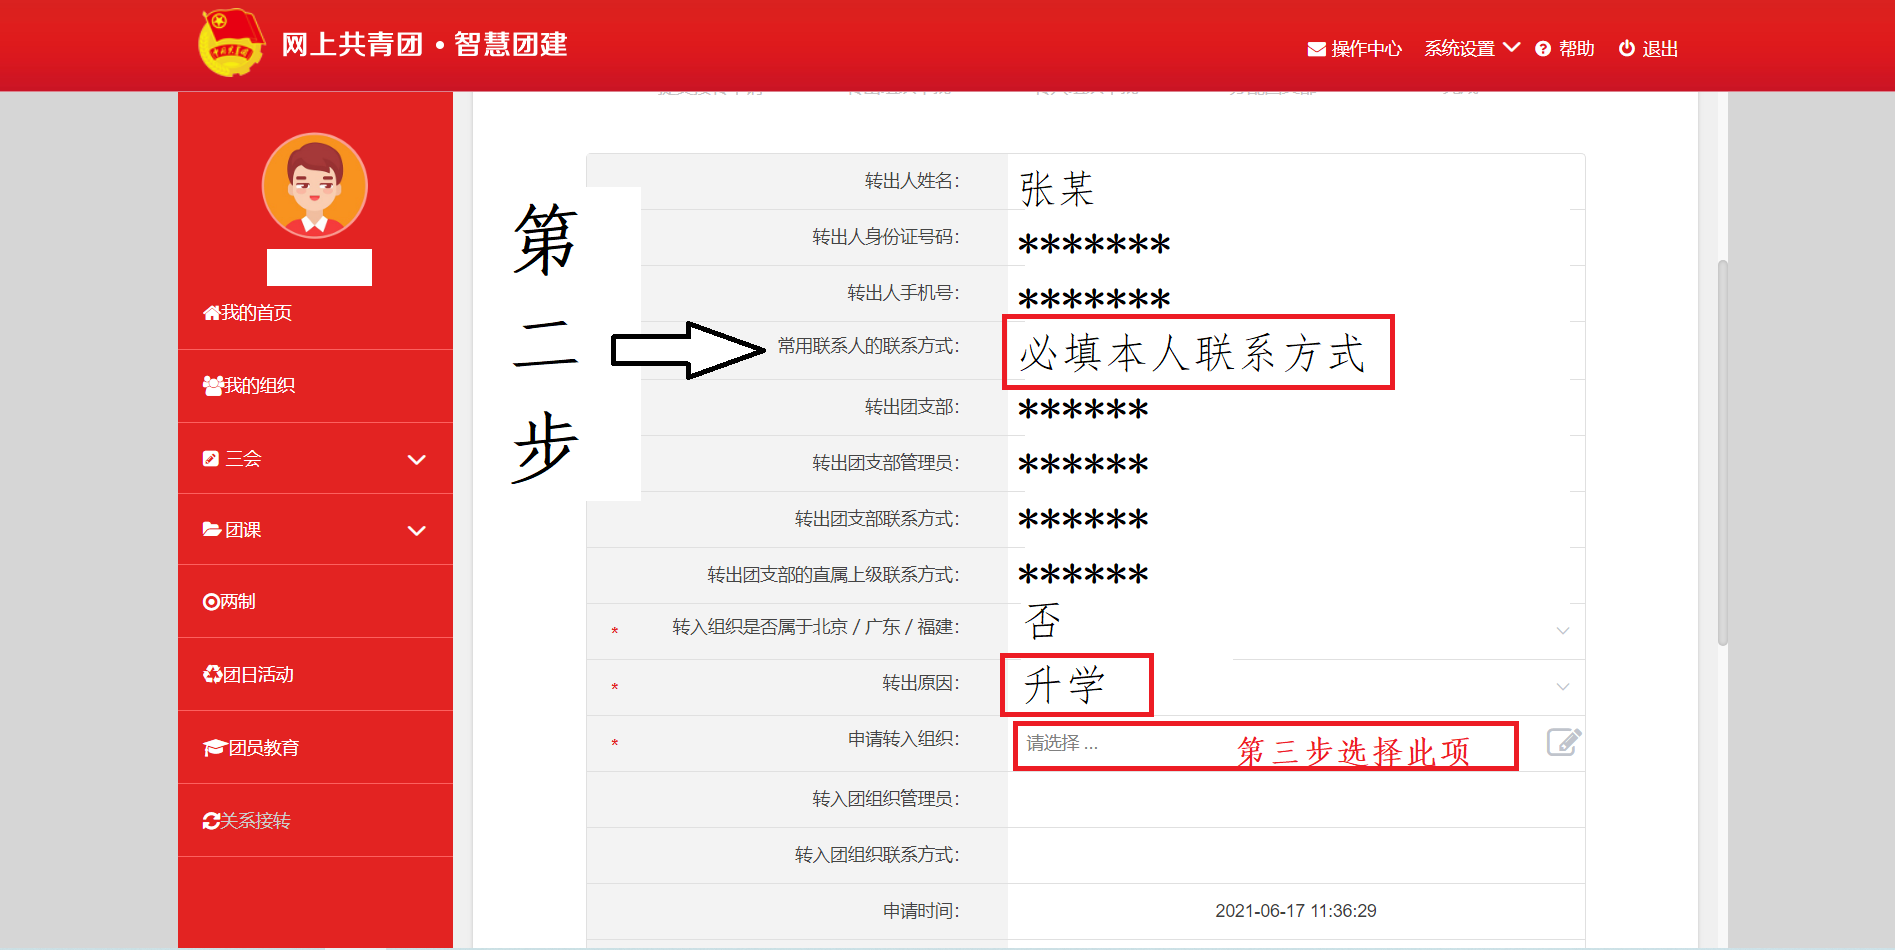
Task: Open the 两制 sidebar item
Action: [230, 602]
